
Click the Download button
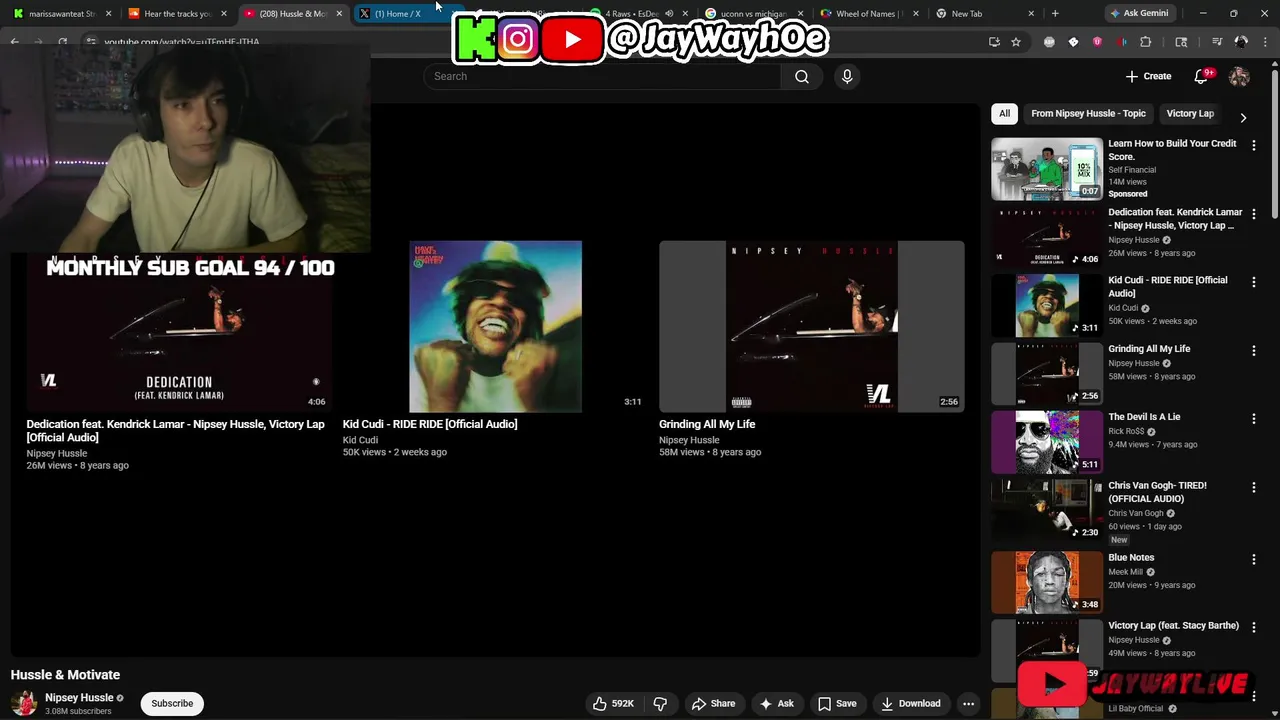(x=910, y=703)
